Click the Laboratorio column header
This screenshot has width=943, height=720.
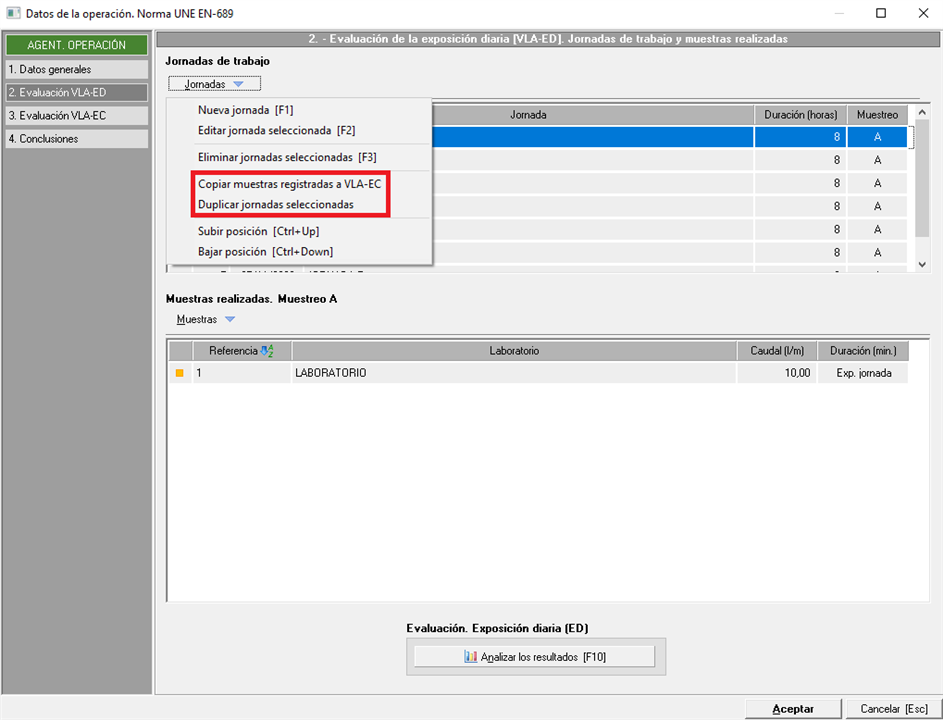(x=514, y=351)
